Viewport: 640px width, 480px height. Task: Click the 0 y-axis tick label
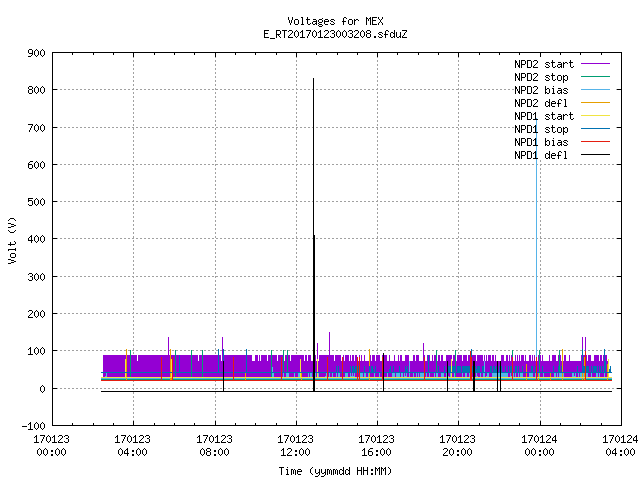(x=42, y=389)
